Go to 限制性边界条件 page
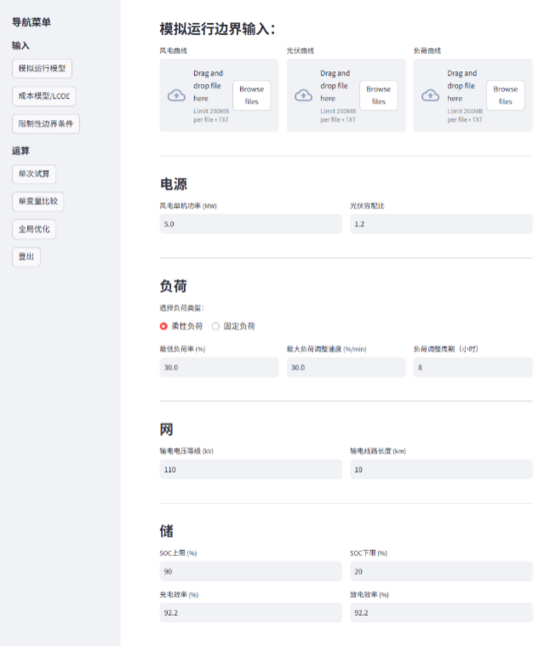 [x=46, y=124]
